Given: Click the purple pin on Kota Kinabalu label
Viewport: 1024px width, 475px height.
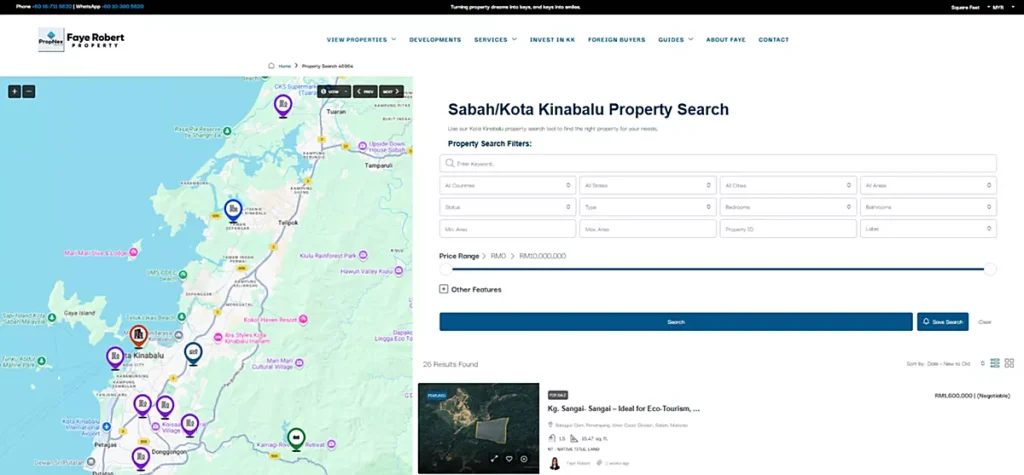Looking at the screenshot, I should click(x=115, y=358).
